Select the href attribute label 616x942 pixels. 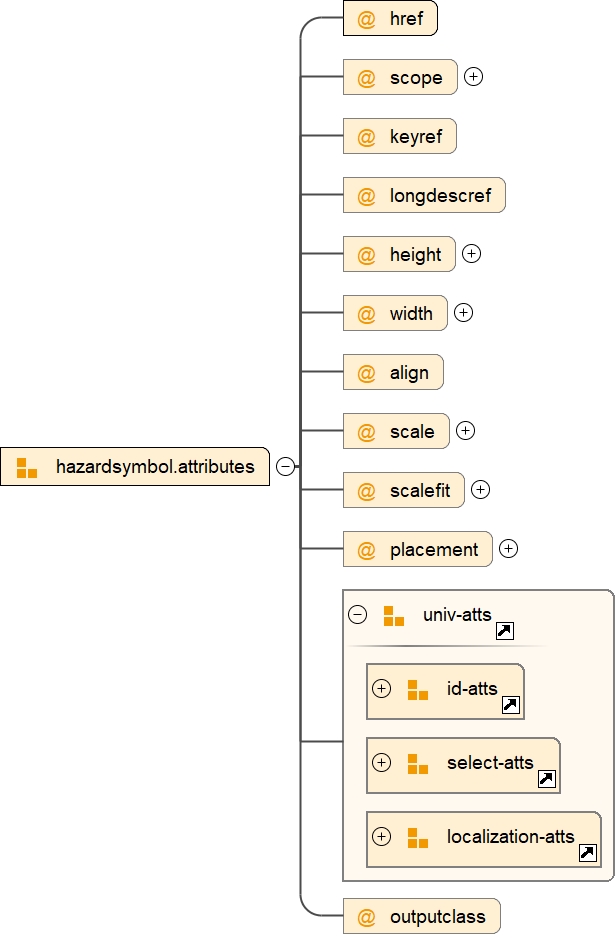click(406, 19)
